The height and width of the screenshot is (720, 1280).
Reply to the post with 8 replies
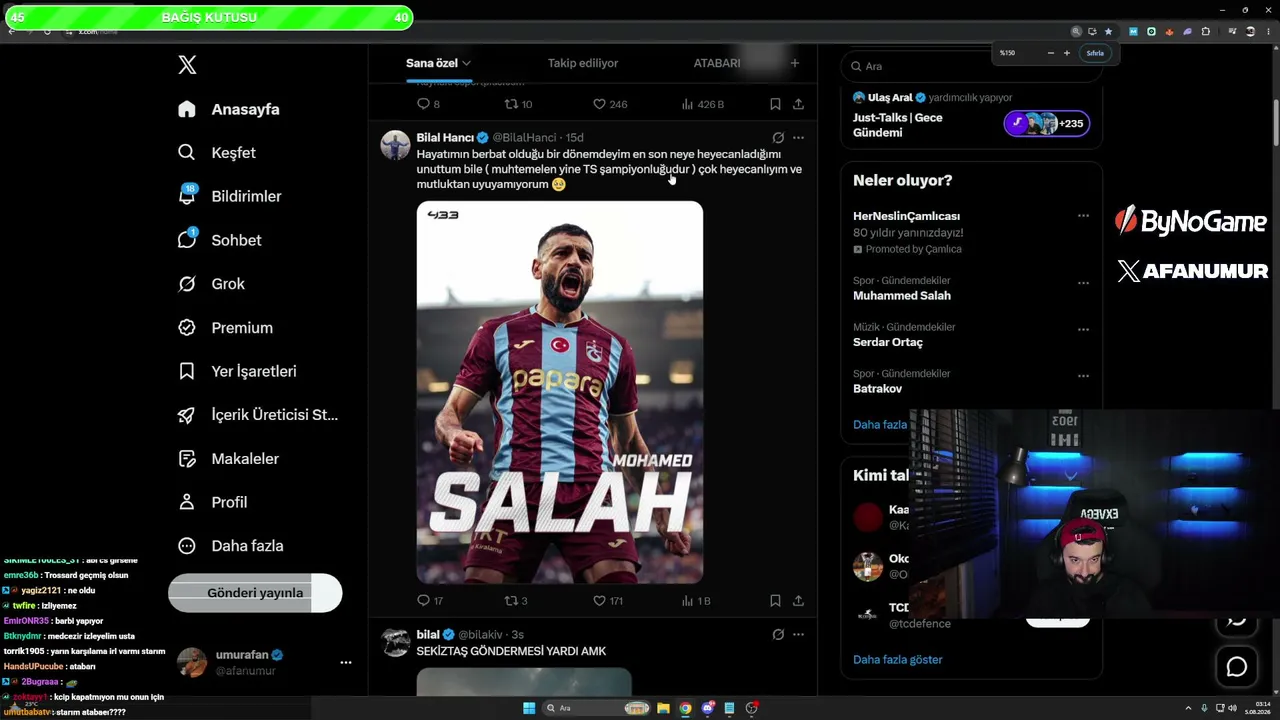423,104
